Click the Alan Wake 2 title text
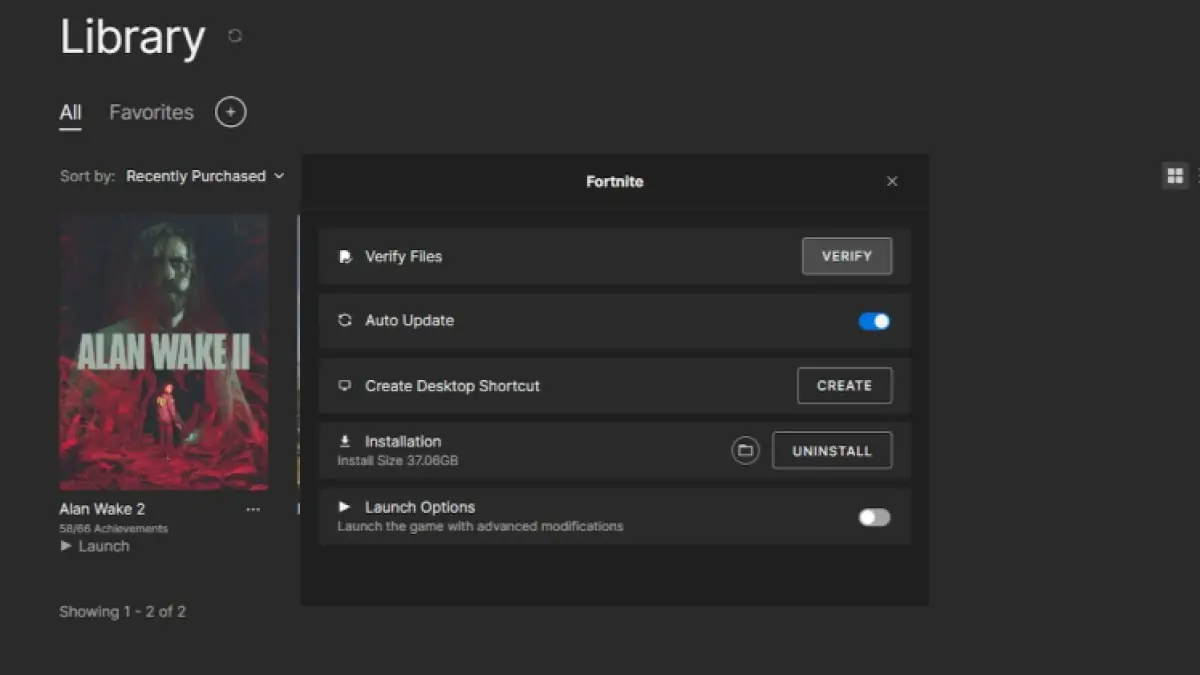1200x675 pixels. pyautogui.click(x=102, y=509)
